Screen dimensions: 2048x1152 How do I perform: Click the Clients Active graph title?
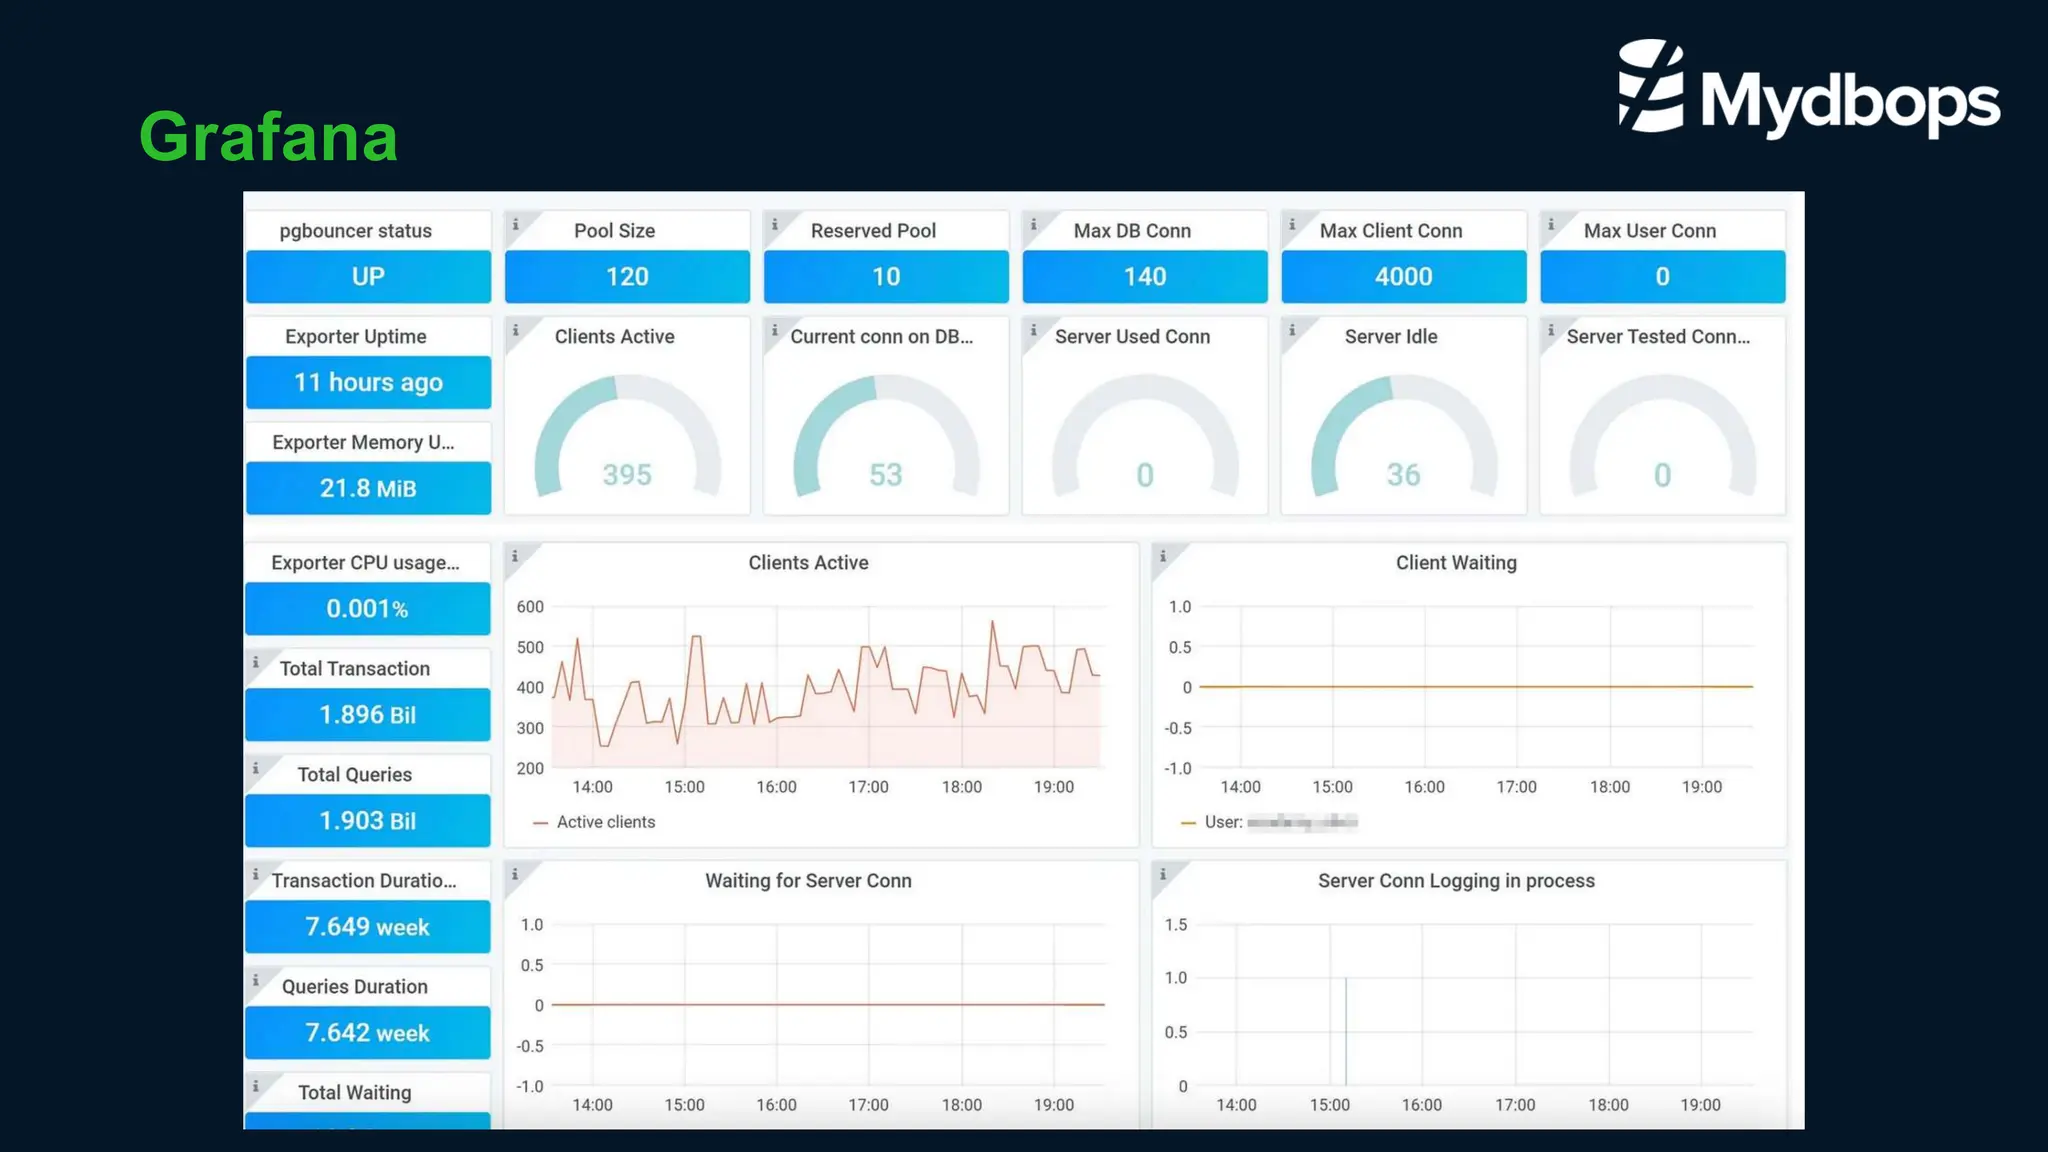pyautogui.click(x=808, y=563)
